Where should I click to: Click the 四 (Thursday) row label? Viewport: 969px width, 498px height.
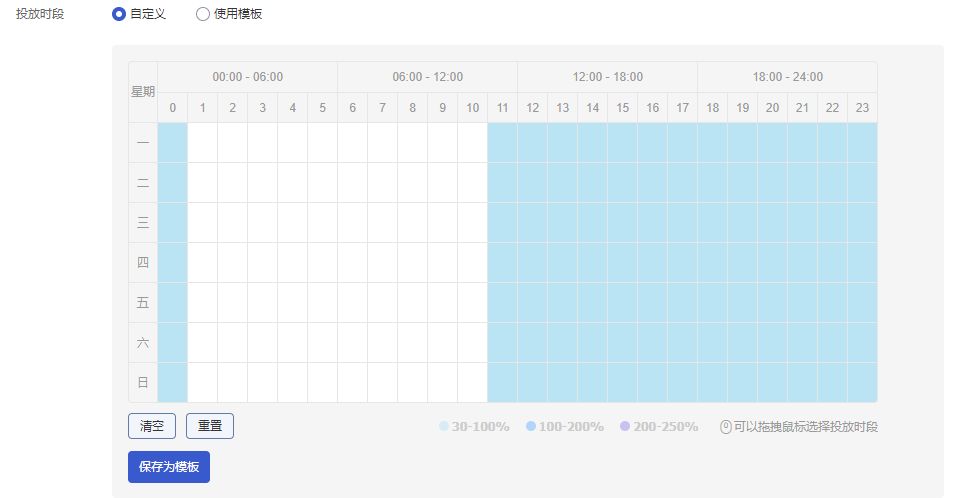click(x=143, y=263)
